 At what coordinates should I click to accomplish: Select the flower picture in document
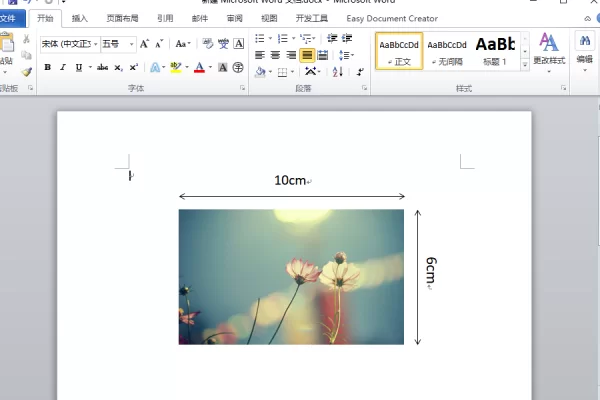click(x=291, y=276)
